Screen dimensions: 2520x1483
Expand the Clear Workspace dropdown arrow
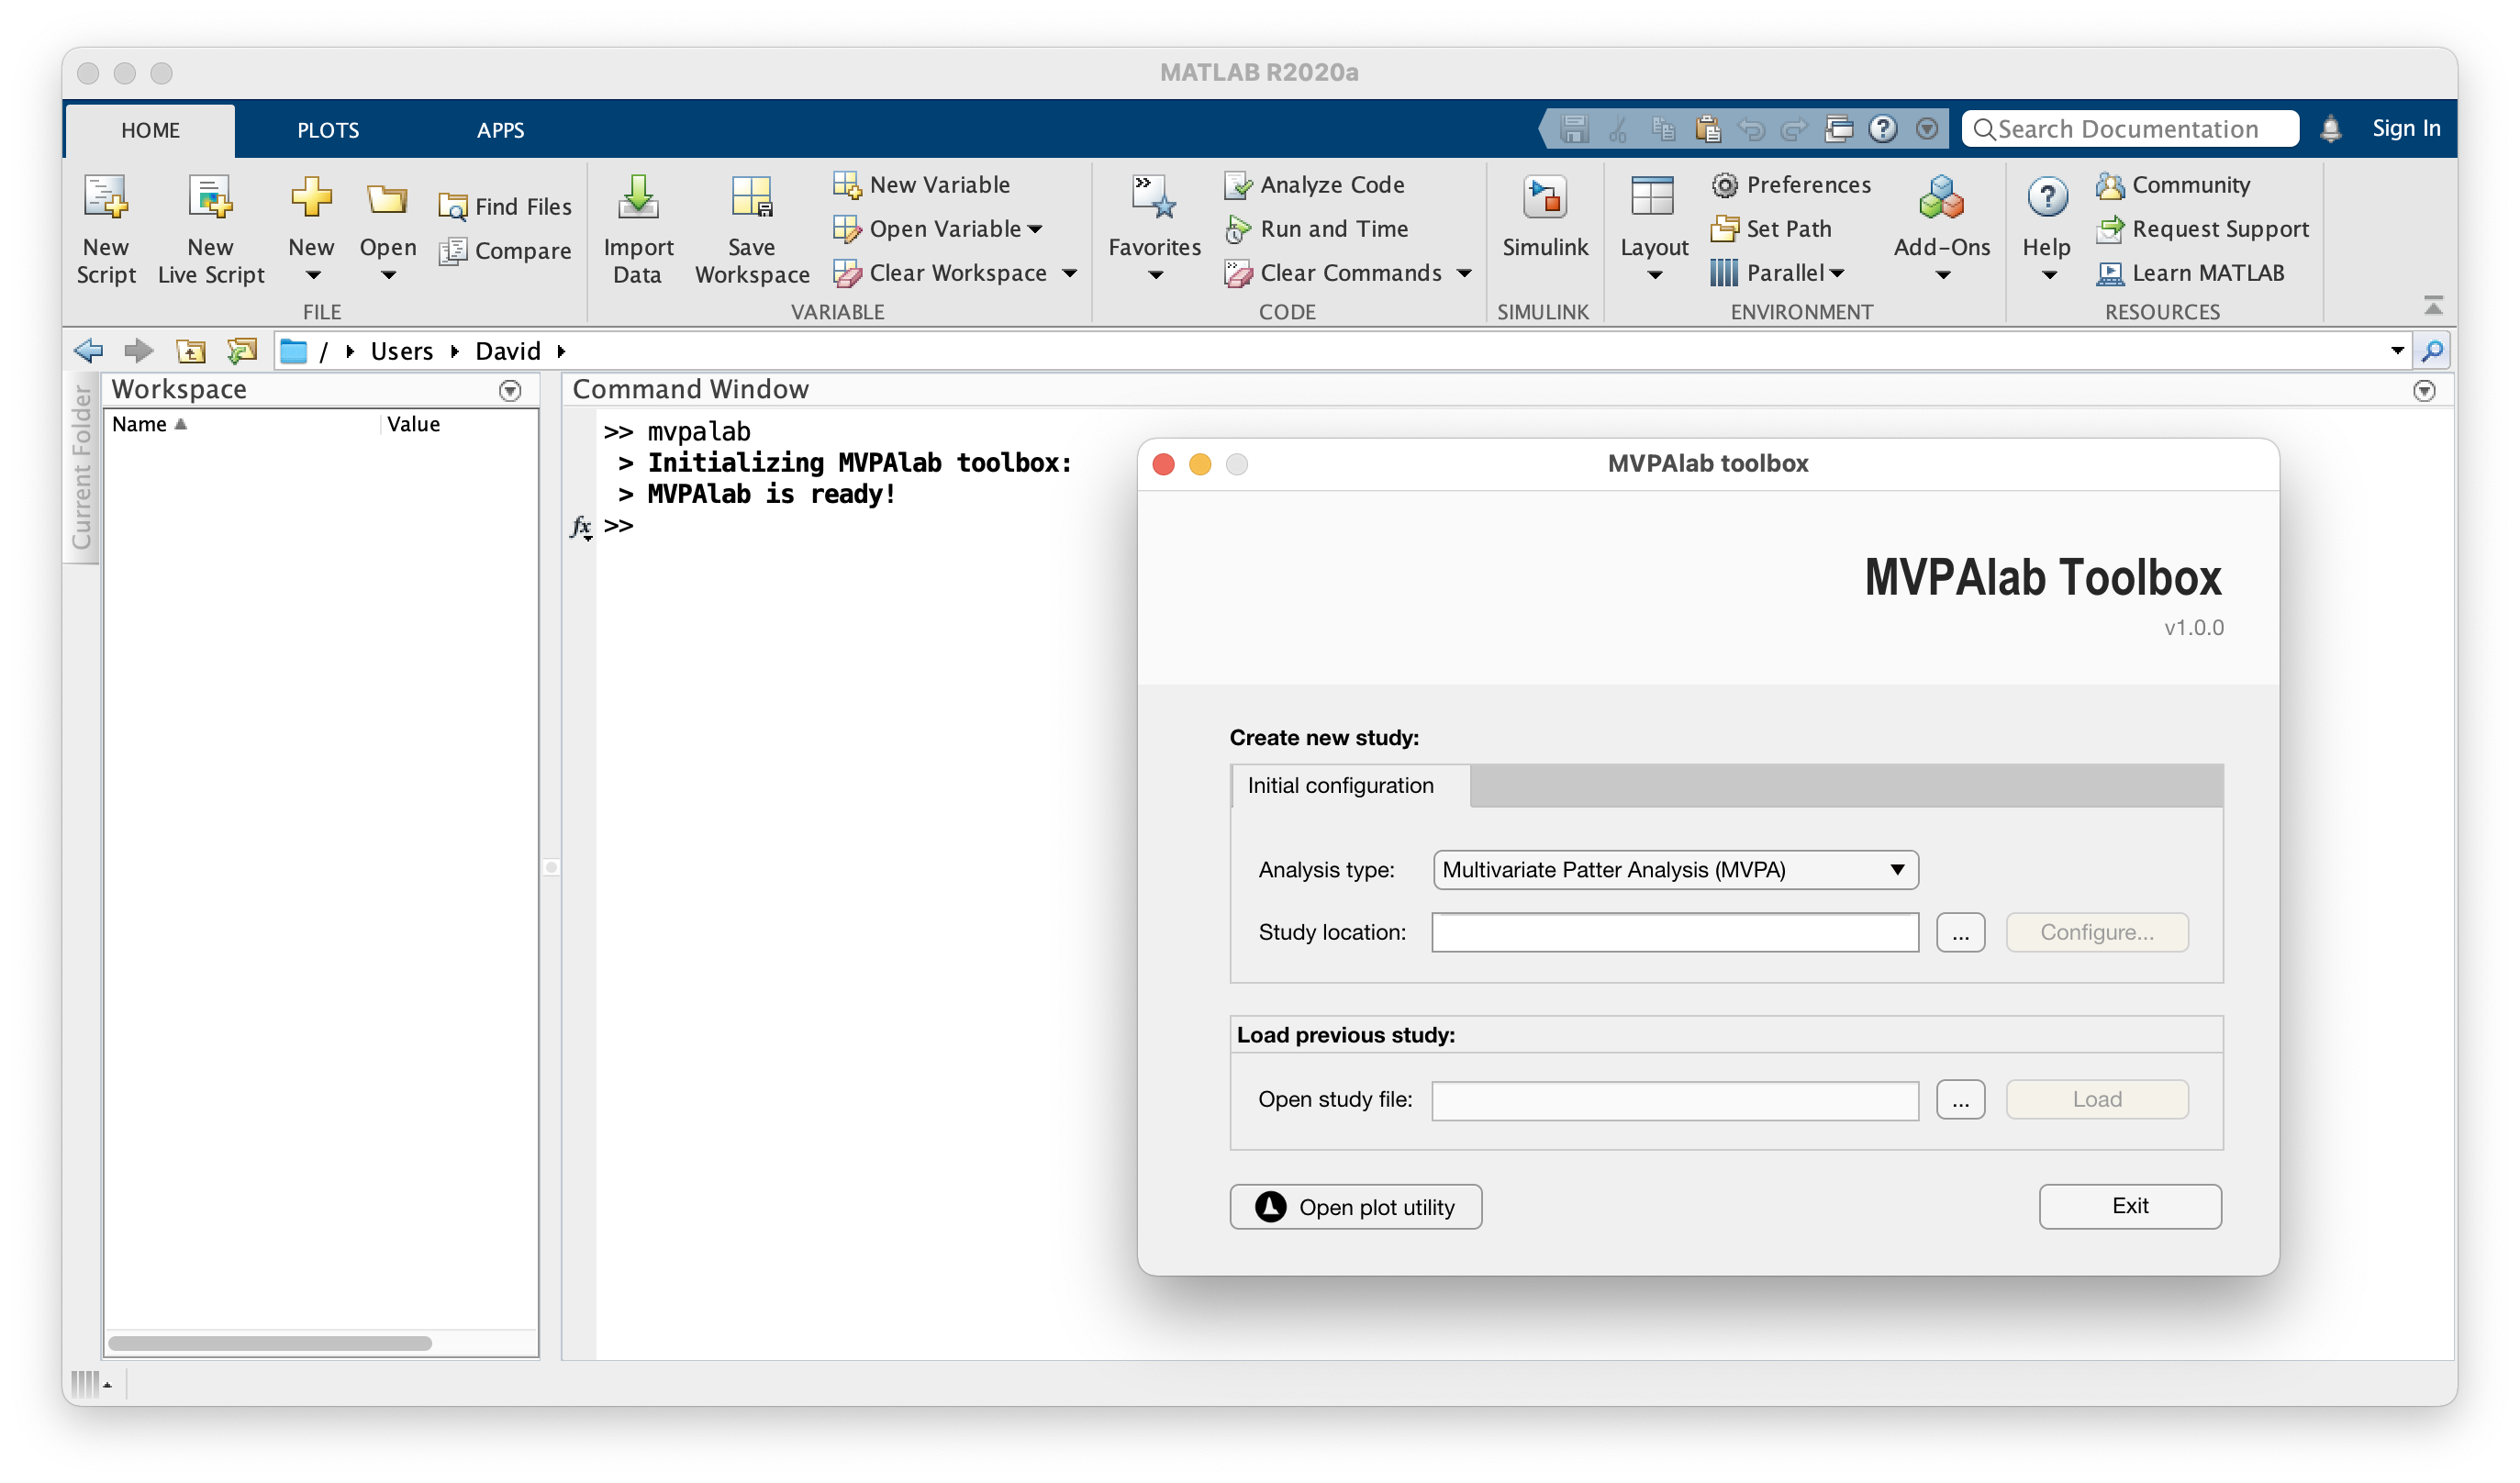pos(1069,274)
